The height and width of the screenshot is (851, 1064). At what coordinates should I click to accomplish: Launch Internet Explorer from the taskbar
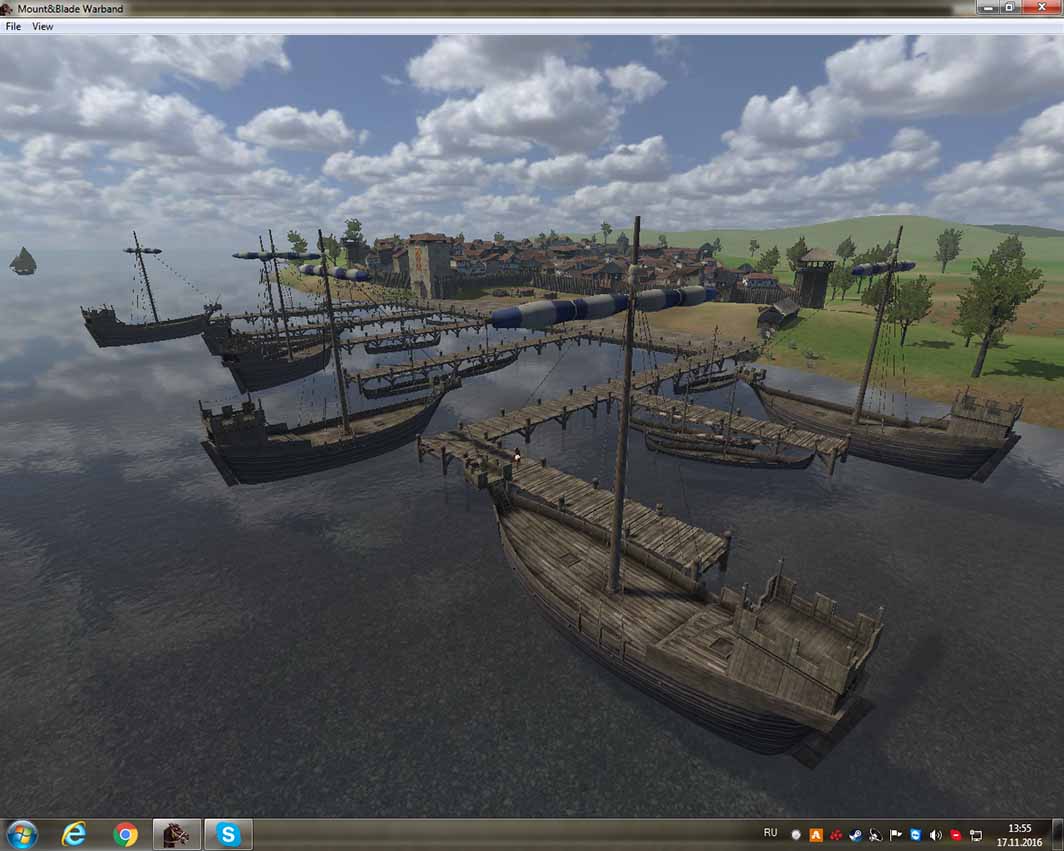coord(74,834)
